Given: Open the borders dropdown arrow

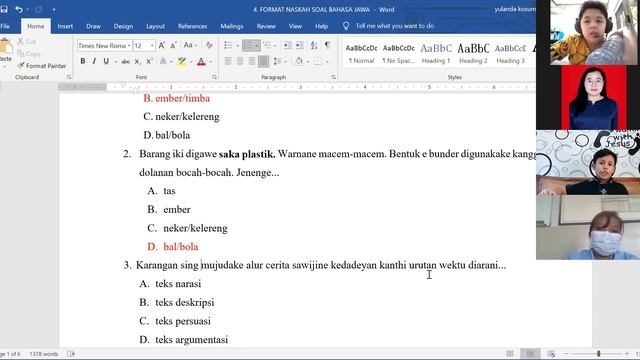Looking at the screenshot, I should click(327, 62).
